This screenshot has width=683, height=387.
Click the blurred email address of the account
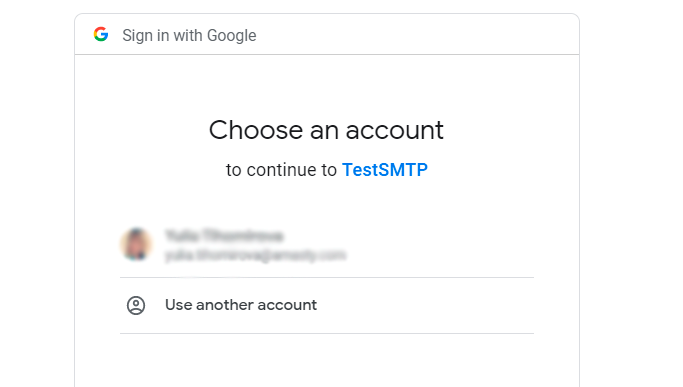pos(255,255)
